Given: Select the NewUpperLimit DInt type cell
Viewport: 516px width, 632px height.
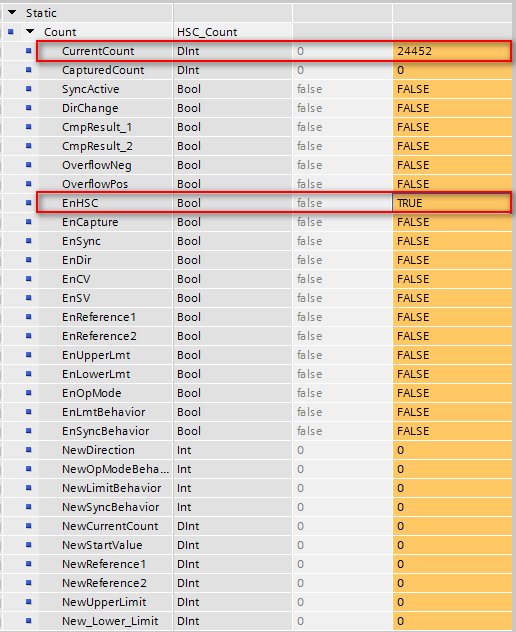Looking at the screenshot, I should pos(233,602).
